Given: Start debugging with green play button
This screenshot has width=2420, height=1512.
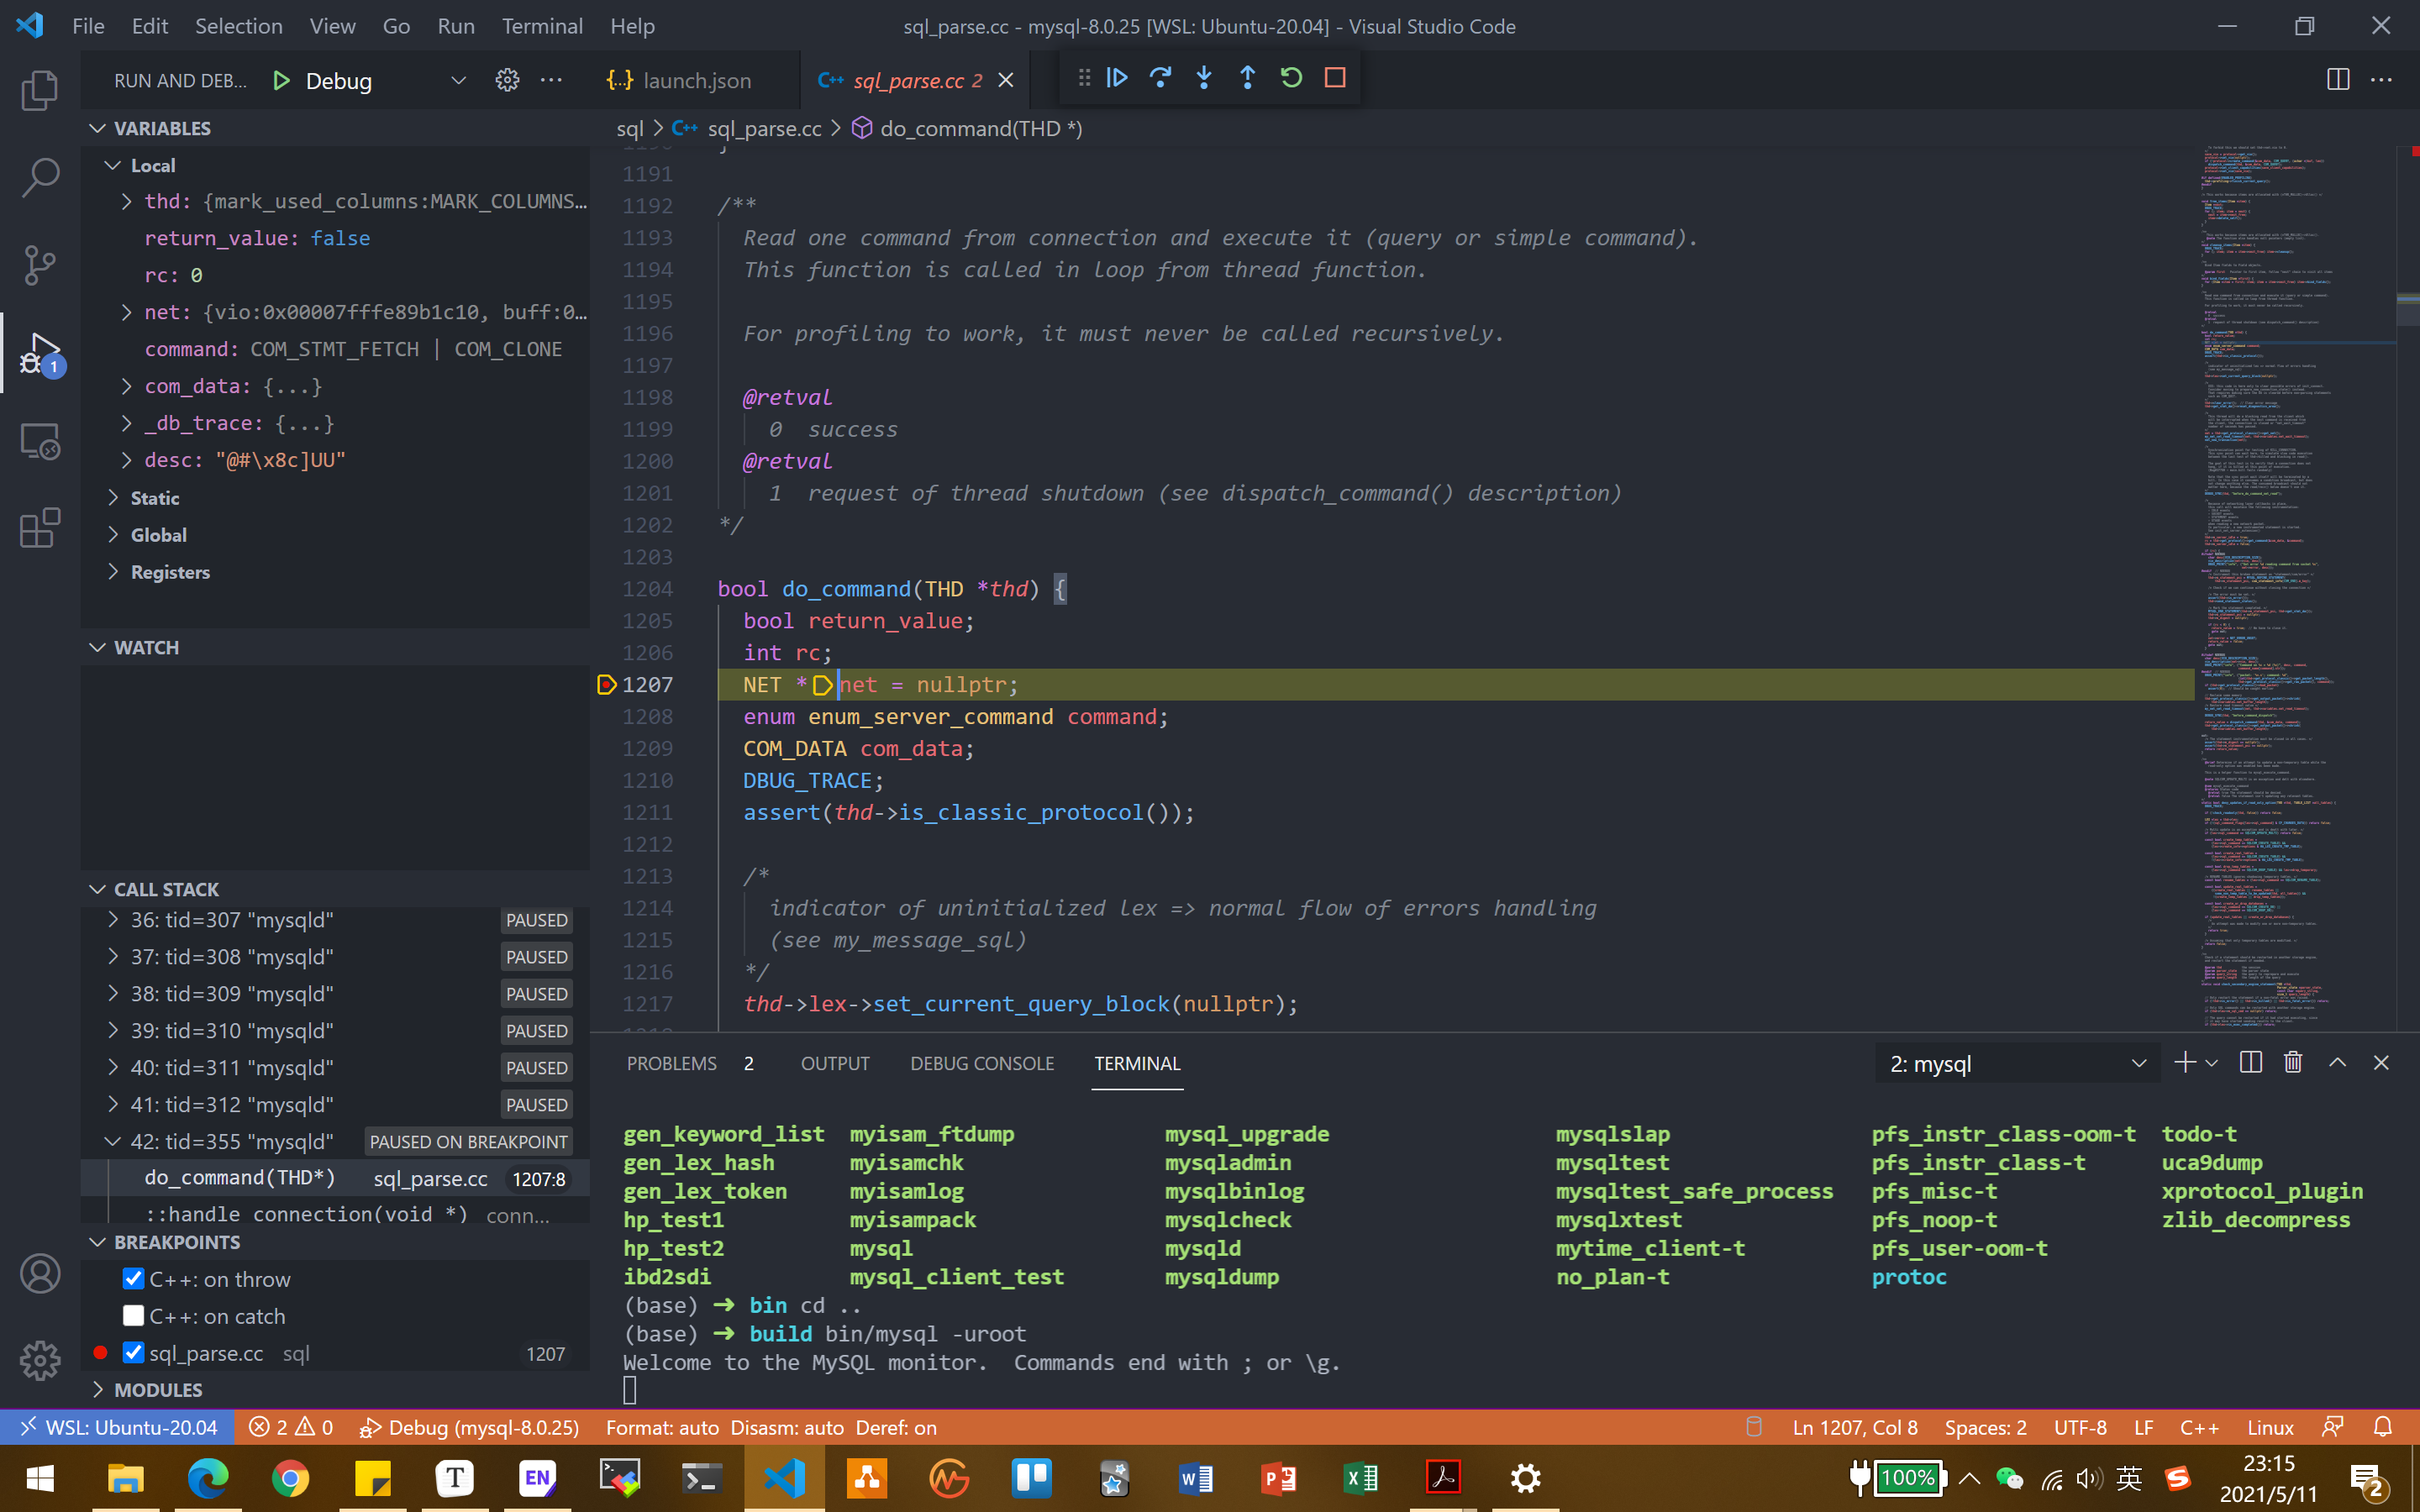Looking at the screenshot, I should (281, 81).
